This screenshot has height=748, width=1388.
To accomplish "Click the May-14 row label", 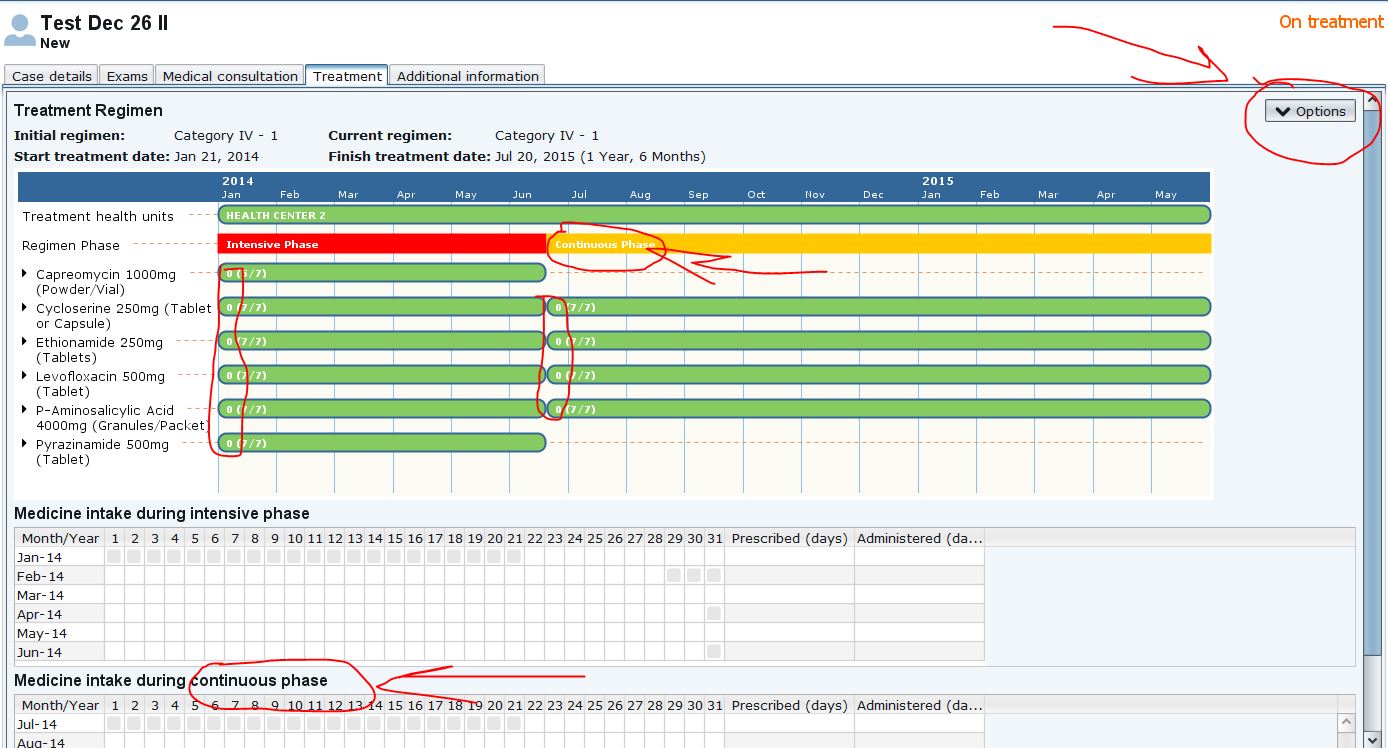I will (x=42, y=633).
